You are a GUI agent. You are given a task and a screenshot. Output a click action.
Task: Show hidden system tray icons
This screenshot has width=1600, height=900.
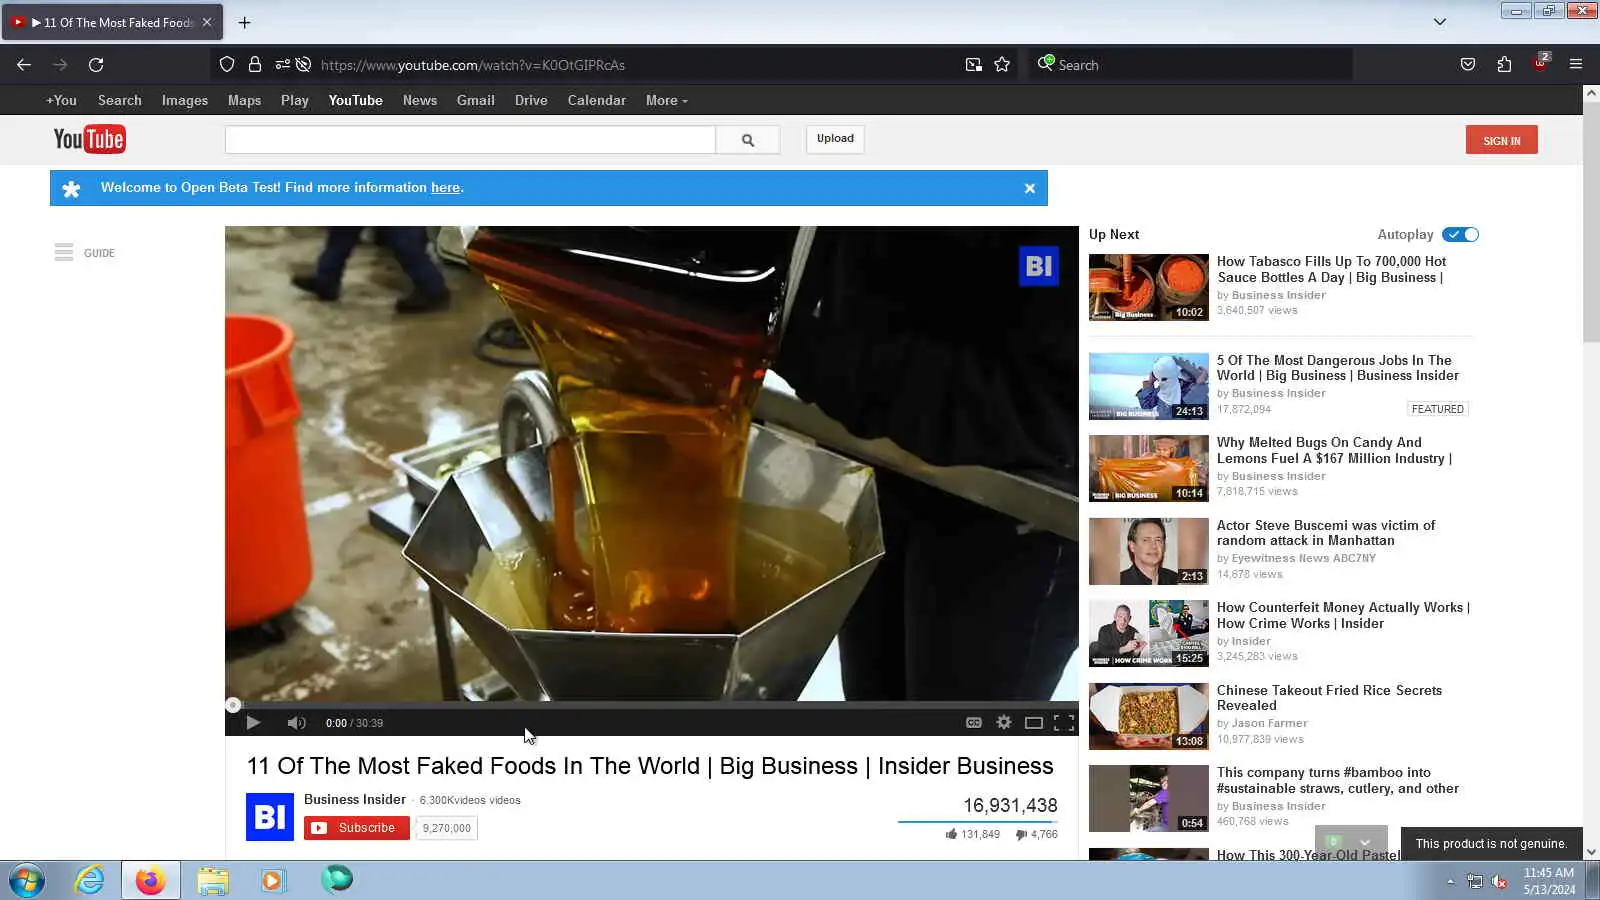point(1450,881)
